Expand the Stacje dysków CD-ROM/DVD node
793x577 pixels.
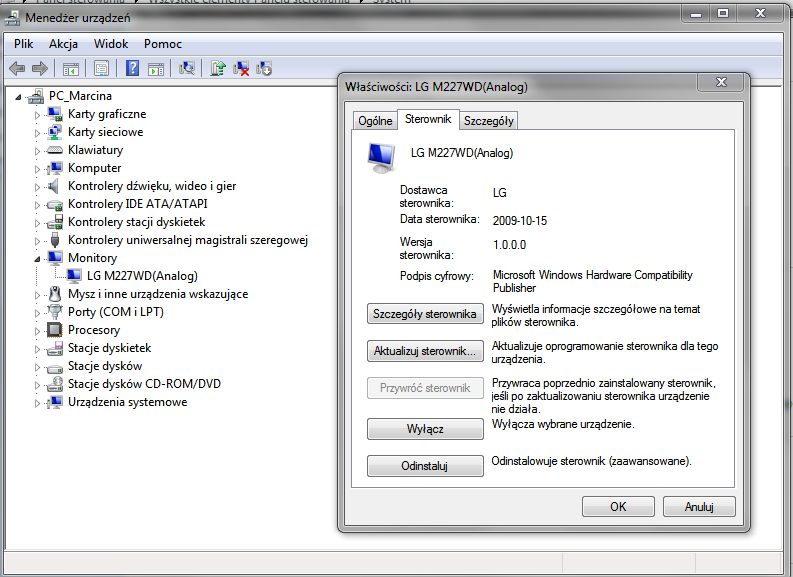[x=37, y=385]
